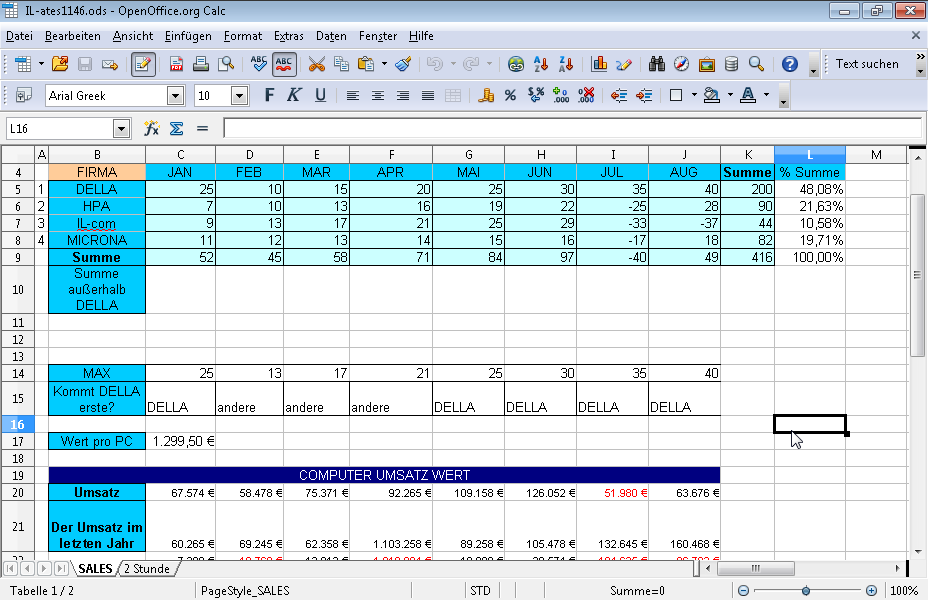Click the Sum sigma icon

(176, 128)
